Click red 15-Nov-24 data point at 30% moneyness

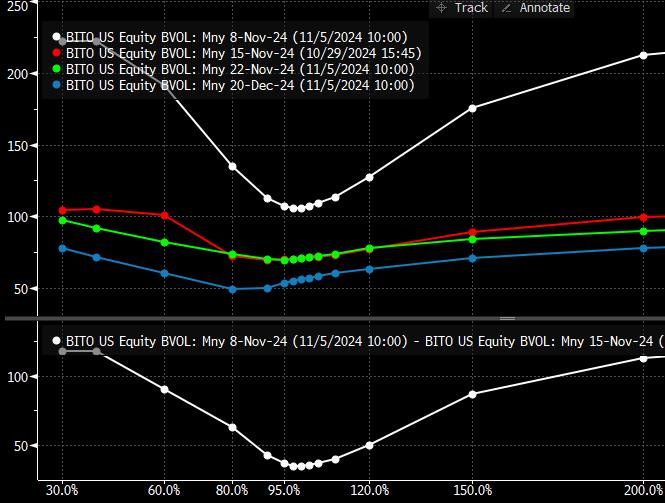coord(62,210)
